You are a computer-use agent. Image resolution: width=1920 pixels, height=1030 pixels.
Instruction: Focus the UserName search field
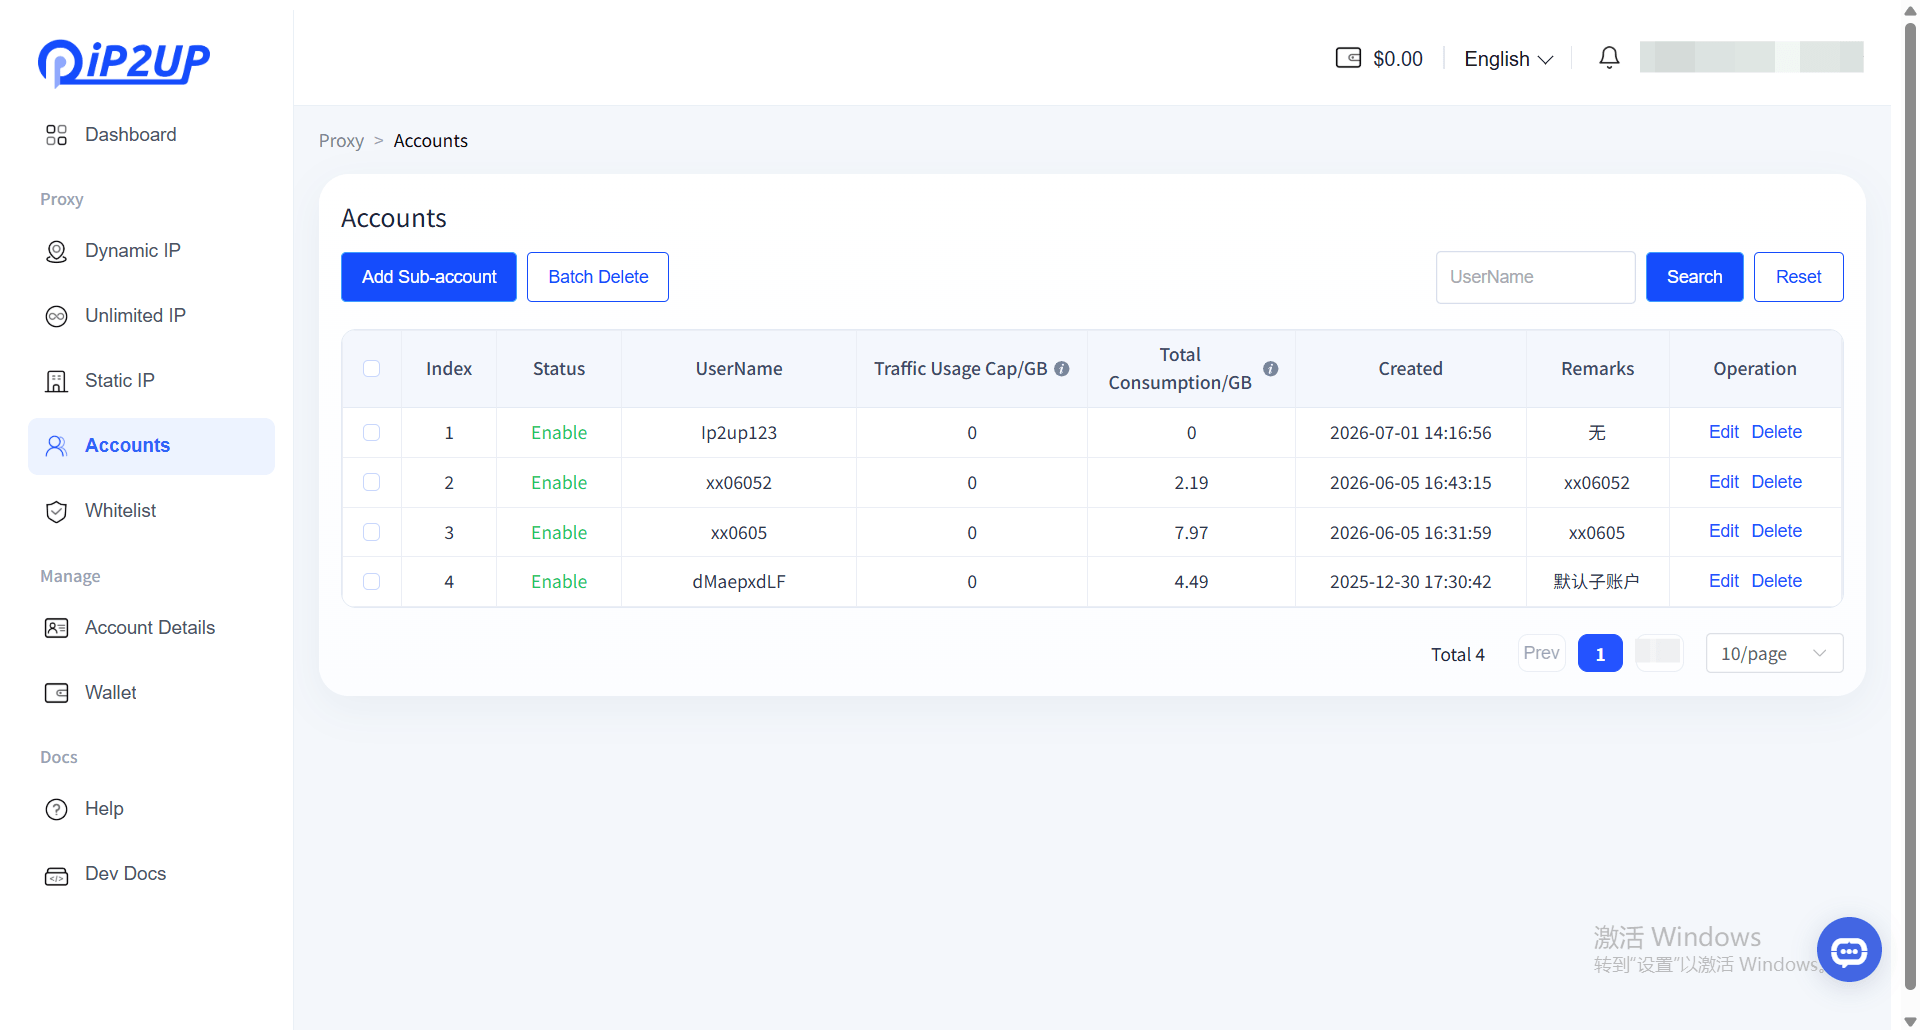point(1535,277)
